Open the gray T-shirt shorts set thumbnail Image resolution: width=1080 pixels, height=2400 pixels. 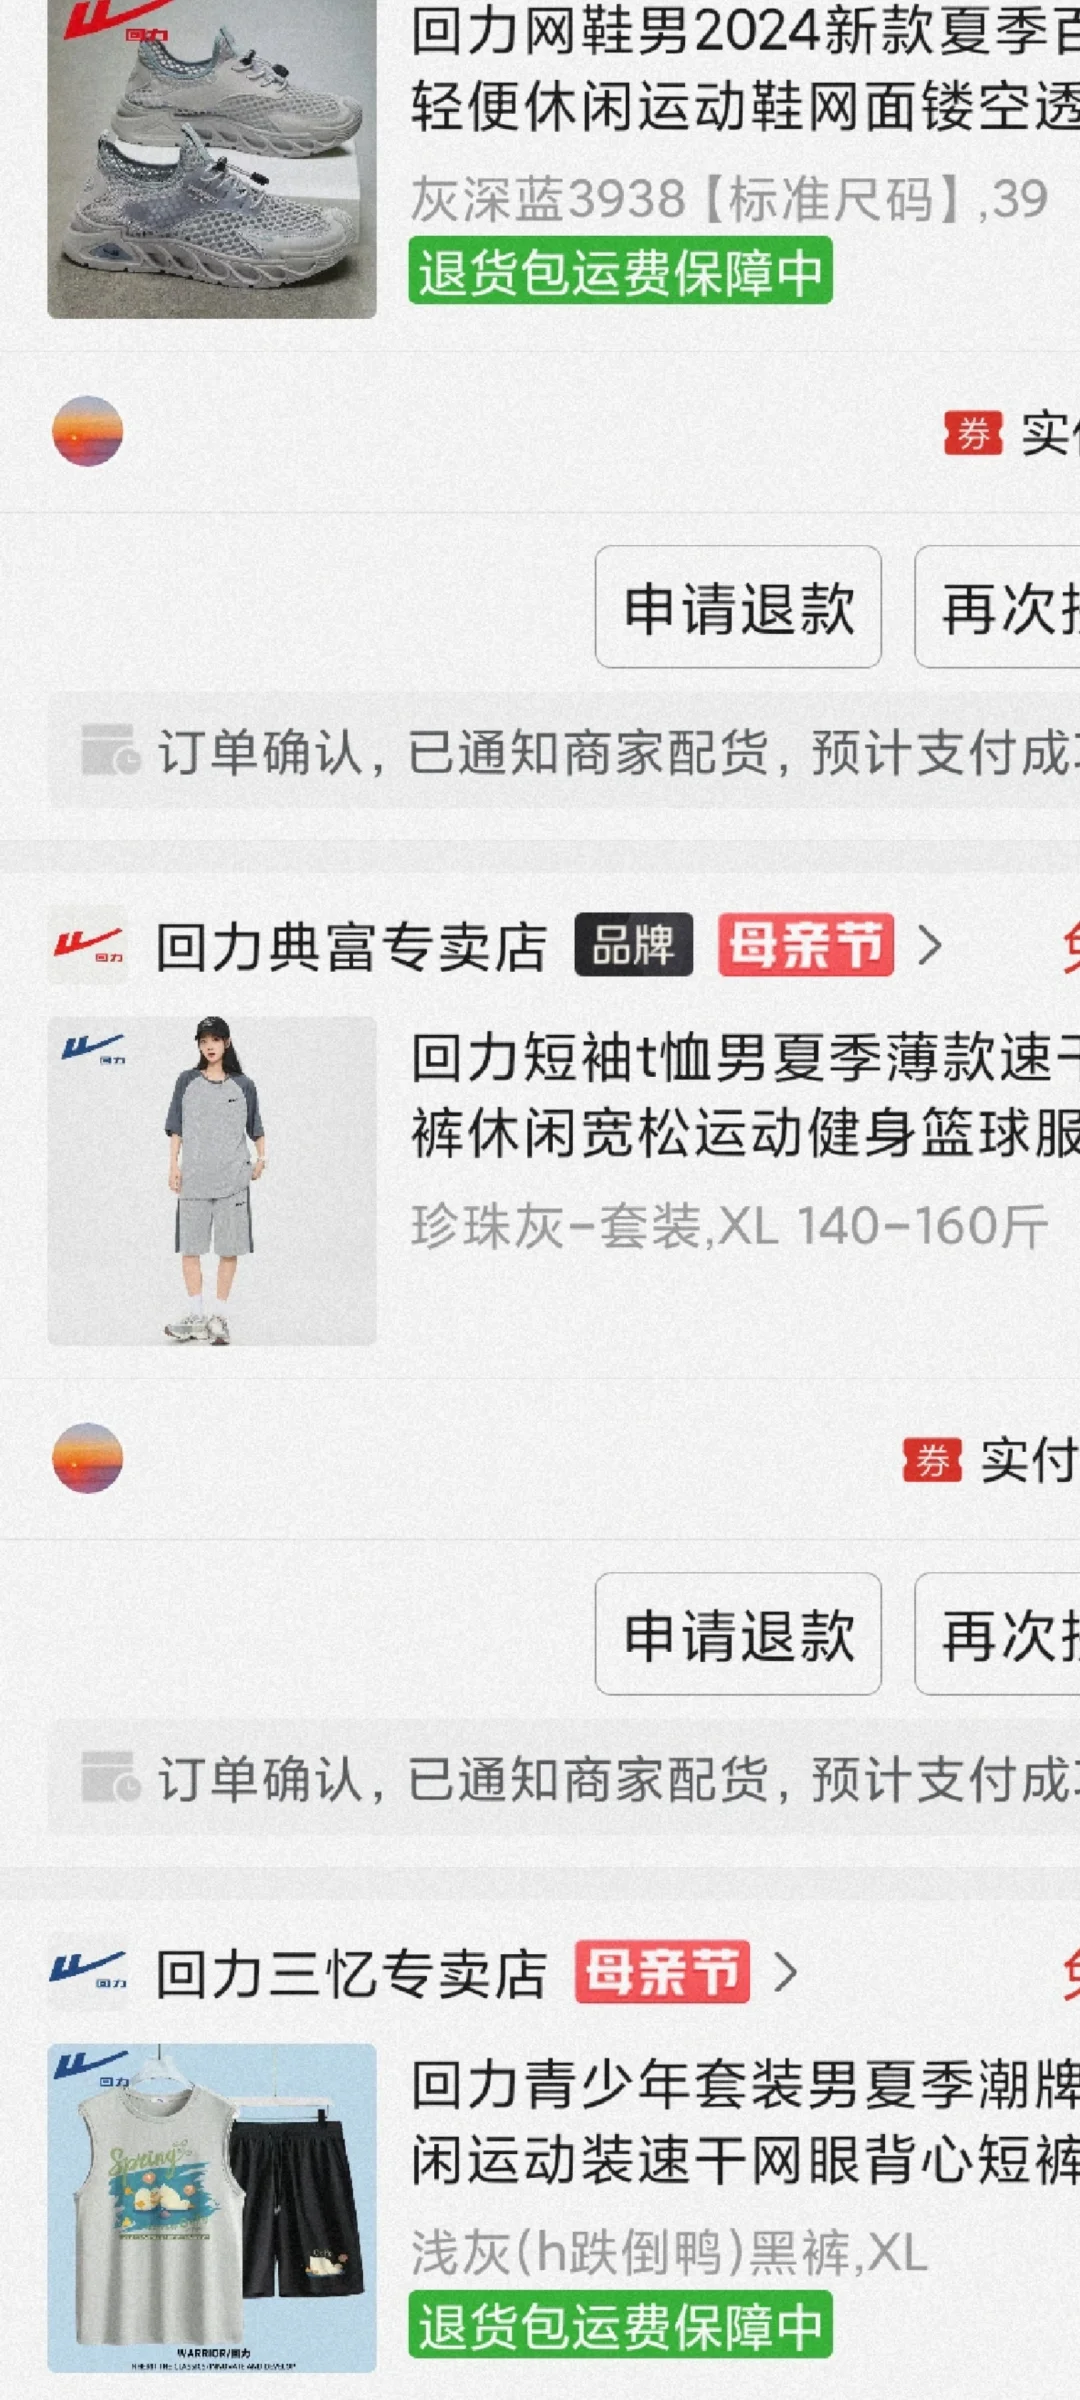[x=212, y=1181]
